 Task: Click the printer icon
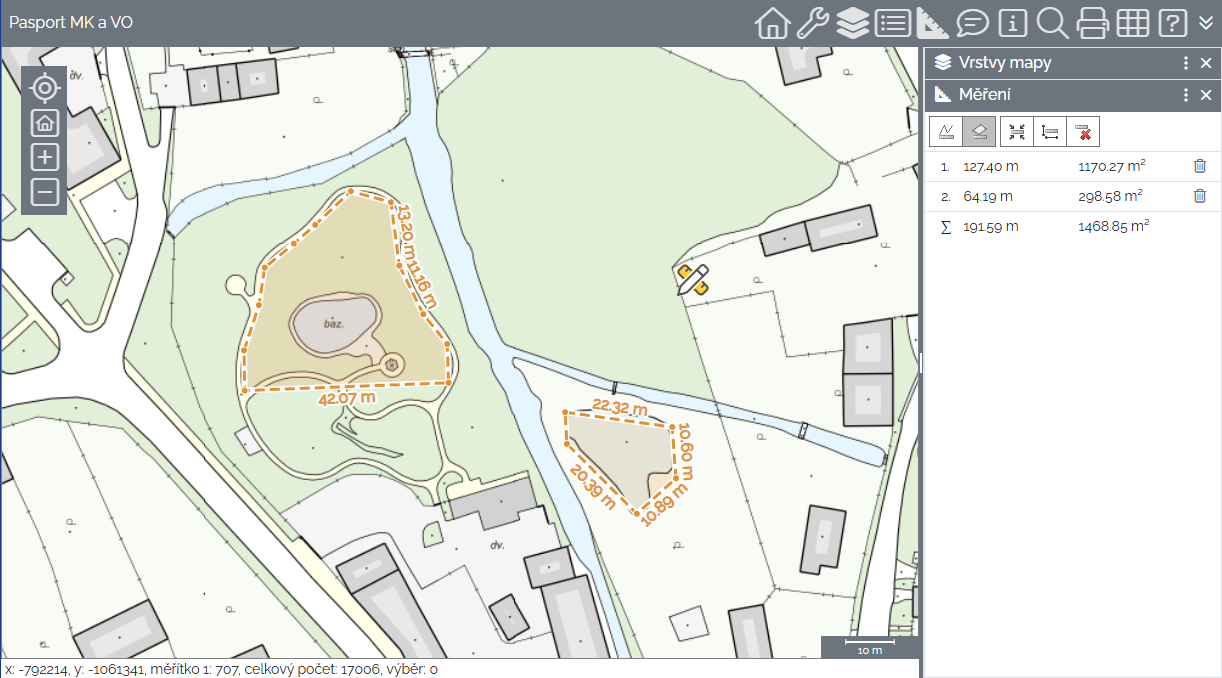[1092, 23]
